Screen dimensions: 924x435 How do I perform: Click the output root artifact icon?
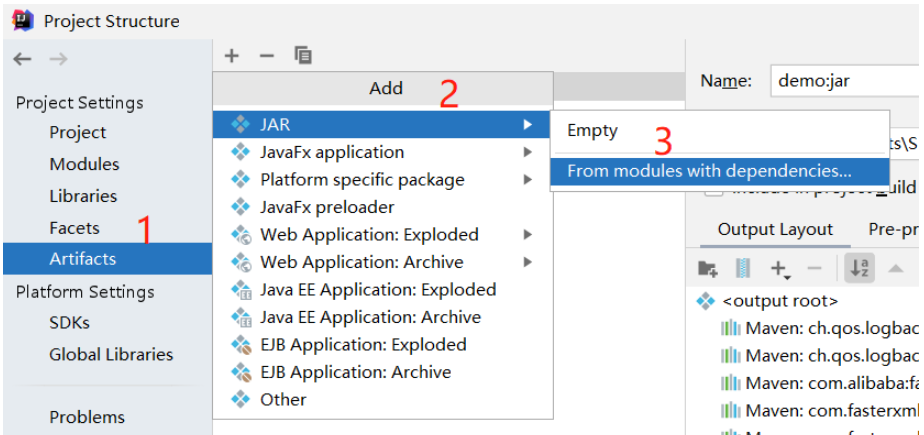coord(706,300)
